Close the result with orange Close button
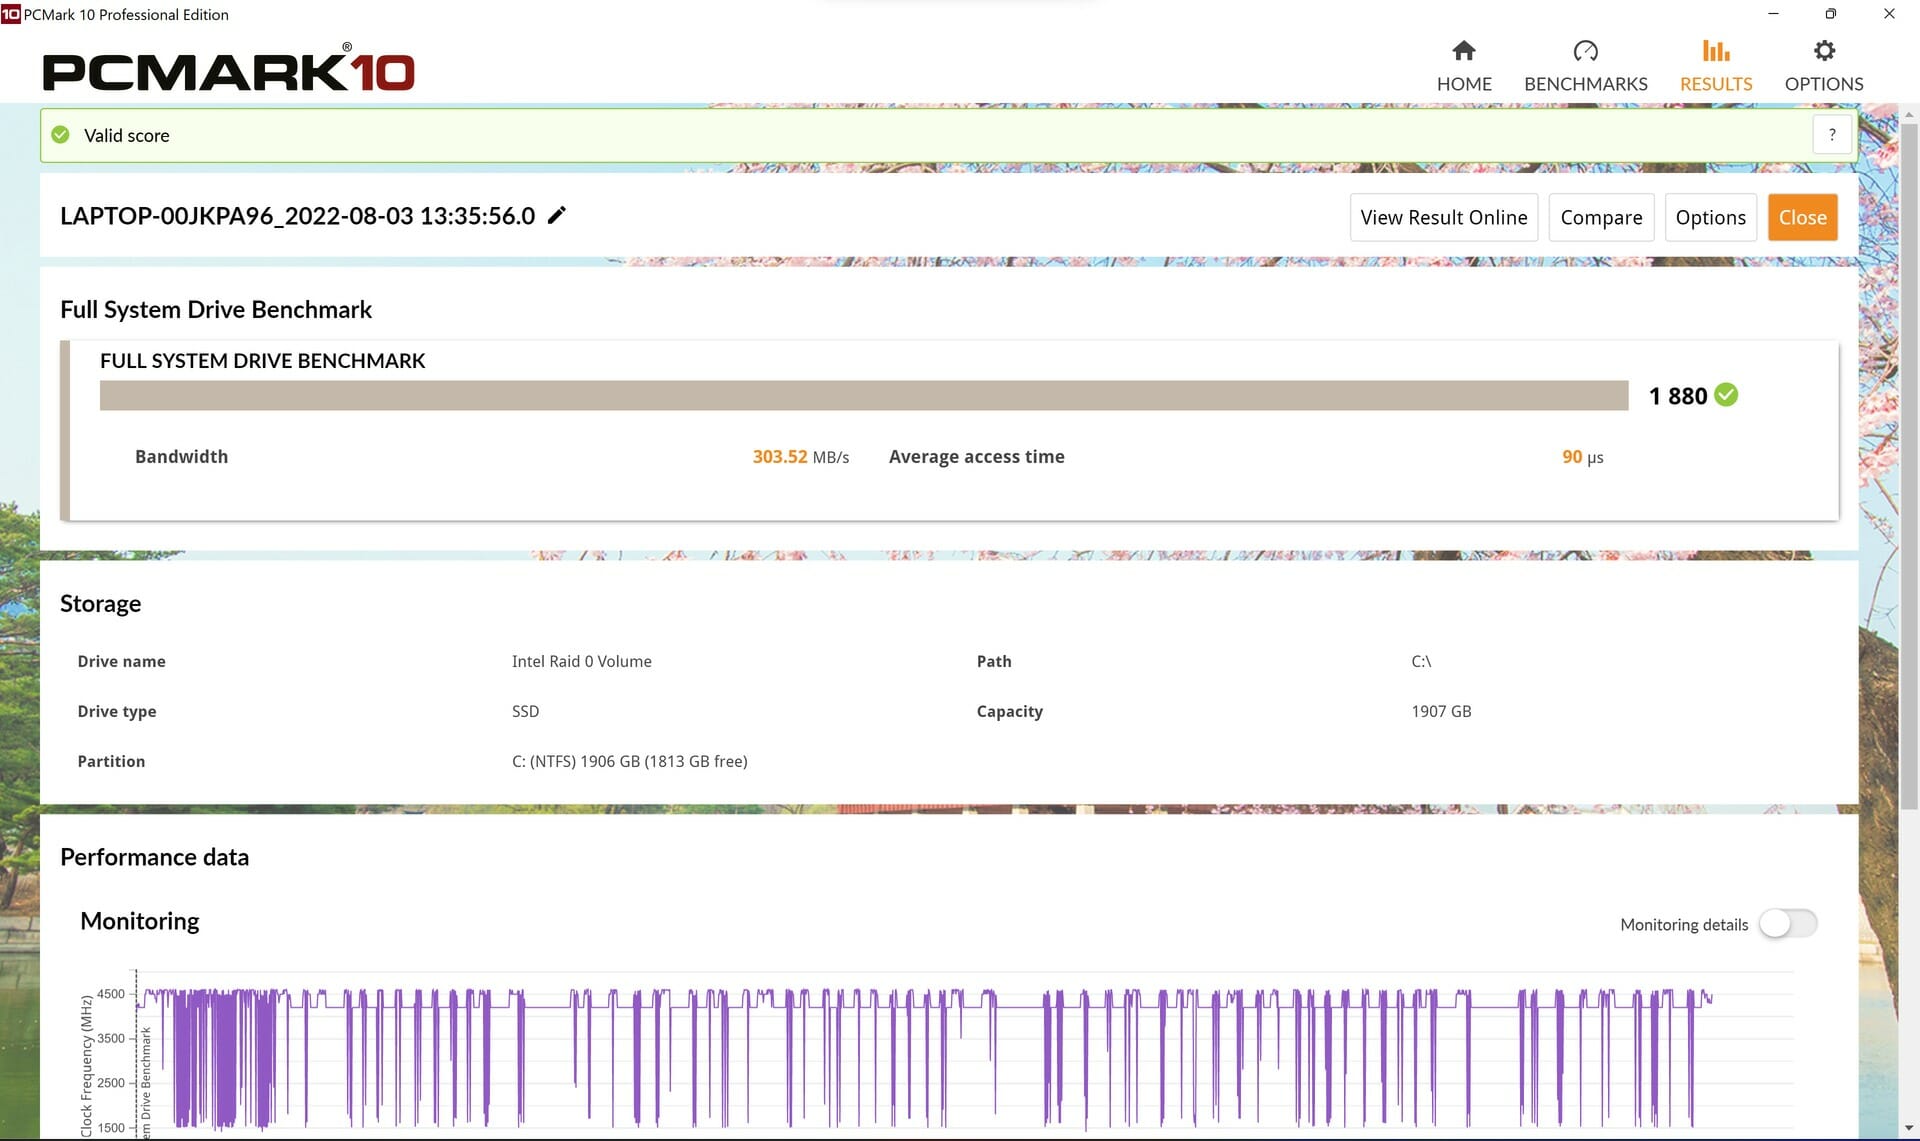 1802,217
